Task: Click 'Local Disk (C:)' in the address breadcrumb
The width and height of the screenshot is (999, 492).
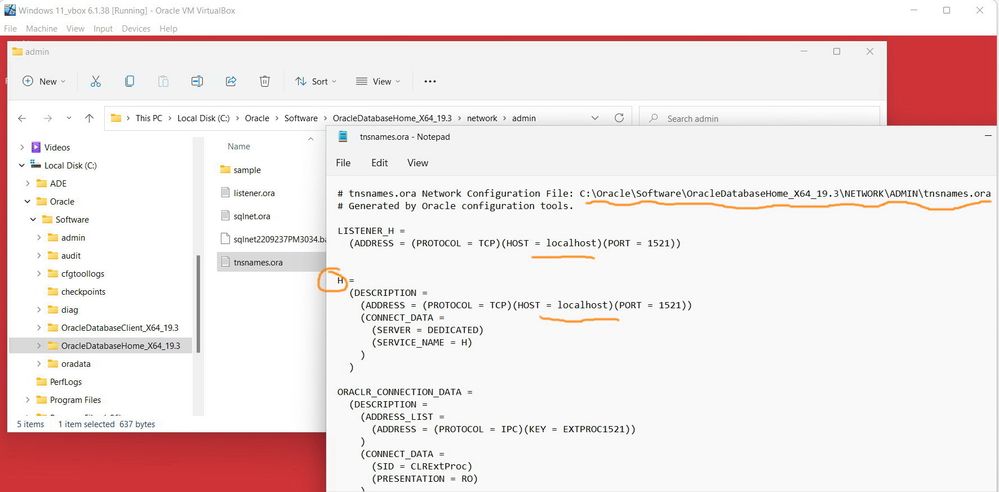Action: click(x=203, y=118)
